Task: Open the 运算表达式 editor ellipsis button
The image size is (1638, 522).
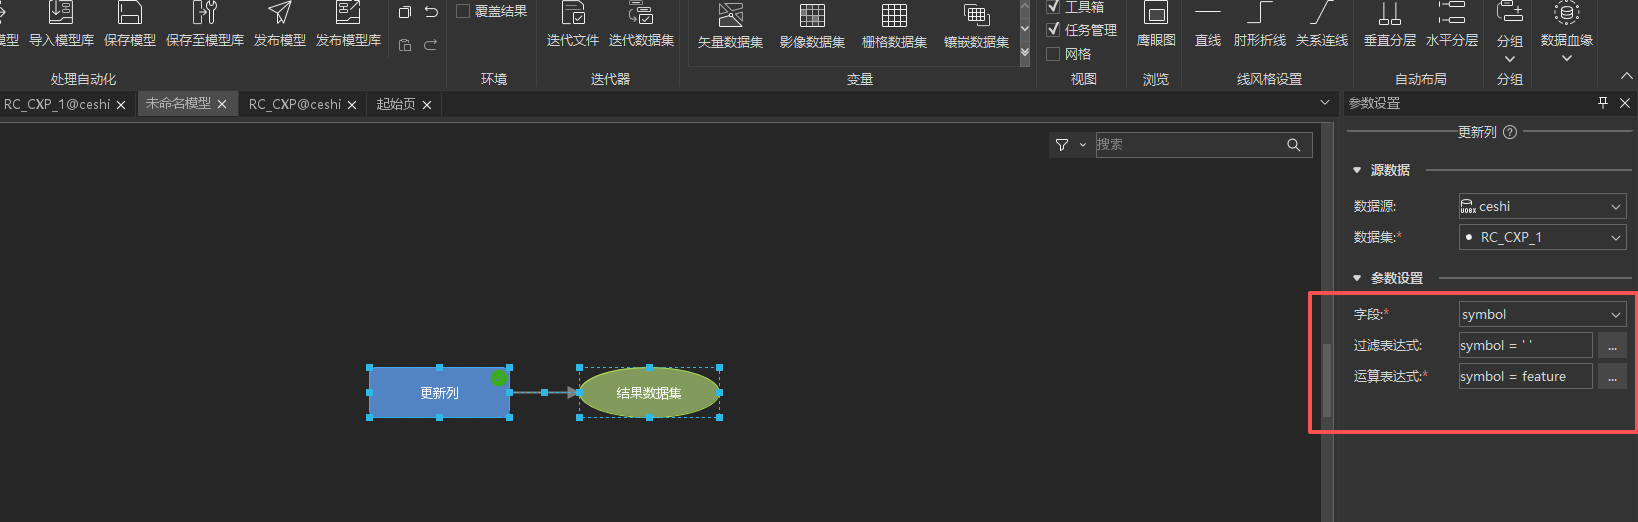Action: 1612,377
